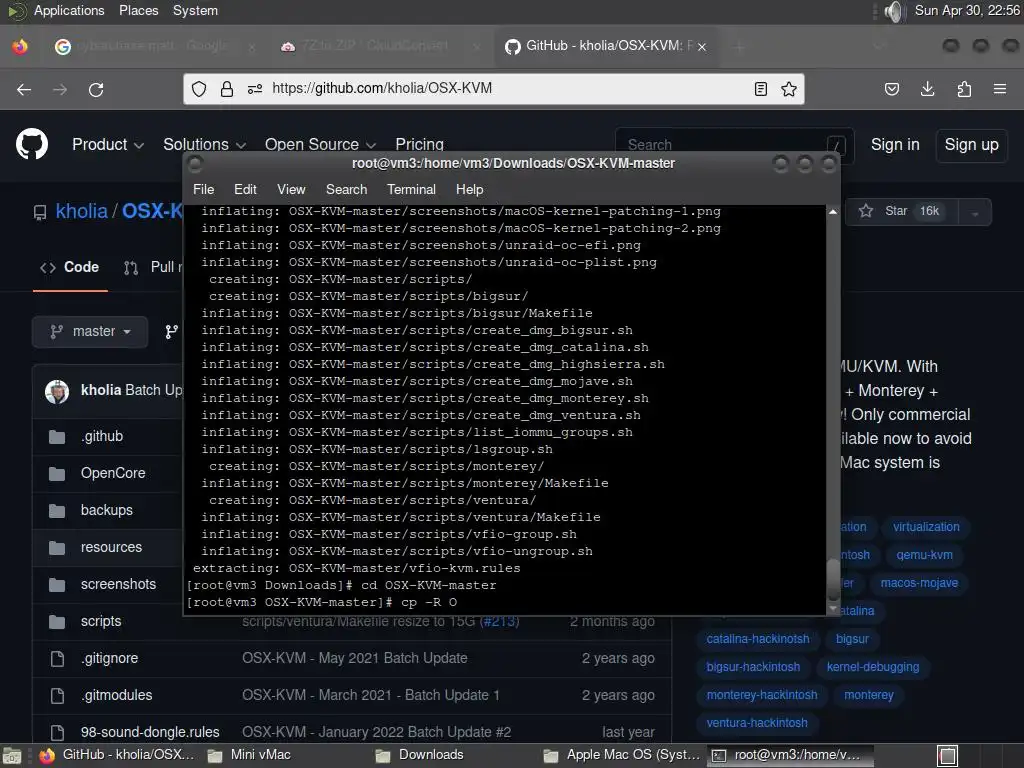Image resolution: width=1024 pixels, height=768 pixels.
Task: Click the Firefox icon in the tab bar
Action: (x=20, y=47)
